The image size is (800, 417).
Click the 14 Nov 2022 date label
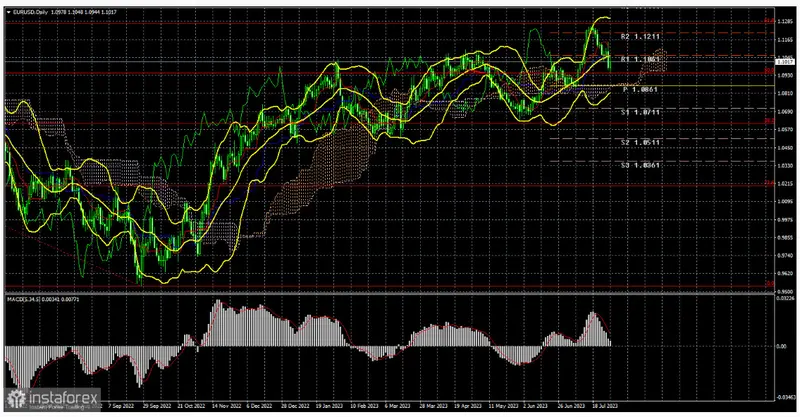[x=226, y=406]
